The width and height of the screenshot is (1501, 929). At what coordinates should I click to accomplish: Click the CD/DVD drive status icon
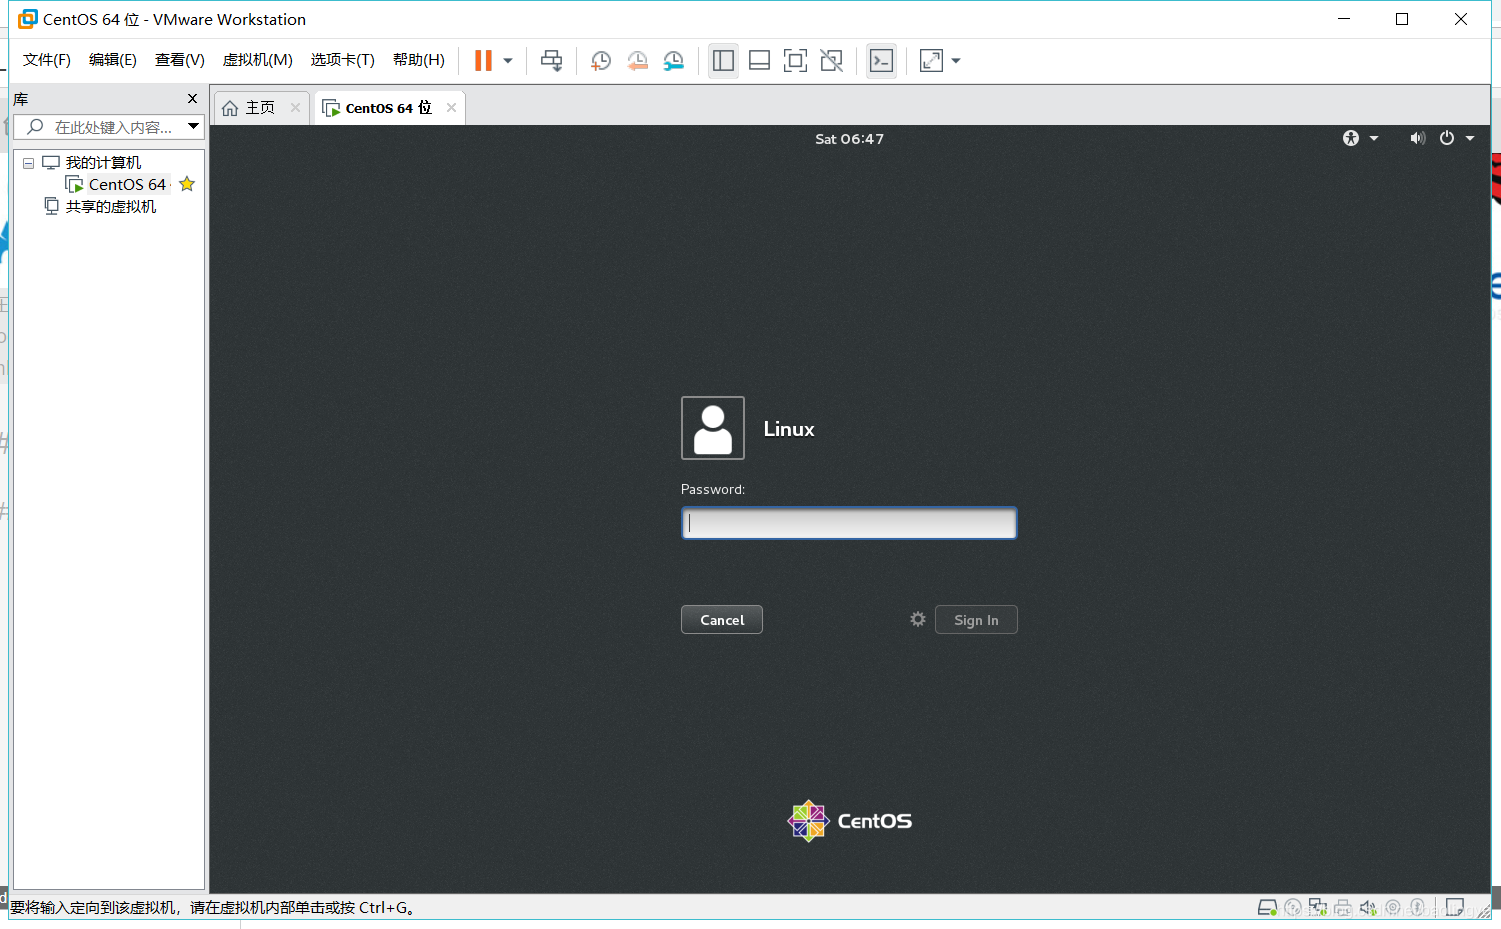point(1293,908)
